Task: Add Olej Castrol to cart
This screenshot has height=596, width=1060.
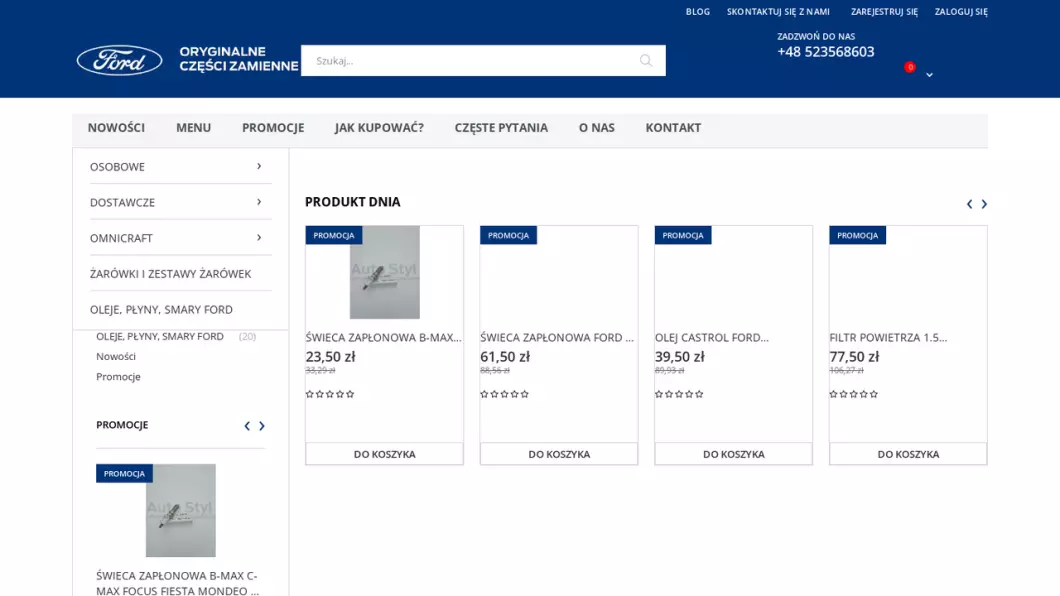Action: coord(733,454)
